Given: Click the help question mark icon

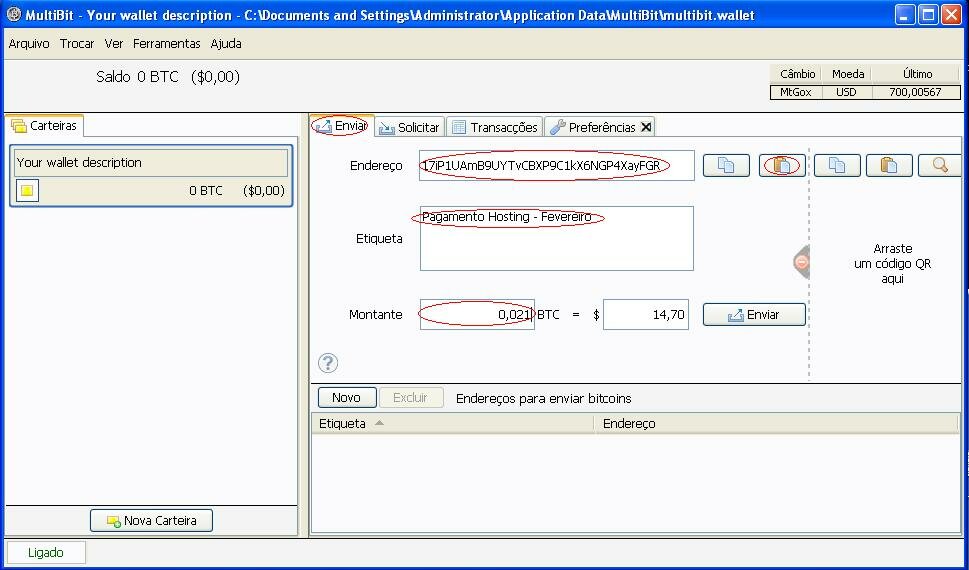Looking at the screenshot, I should click(328, 363).
